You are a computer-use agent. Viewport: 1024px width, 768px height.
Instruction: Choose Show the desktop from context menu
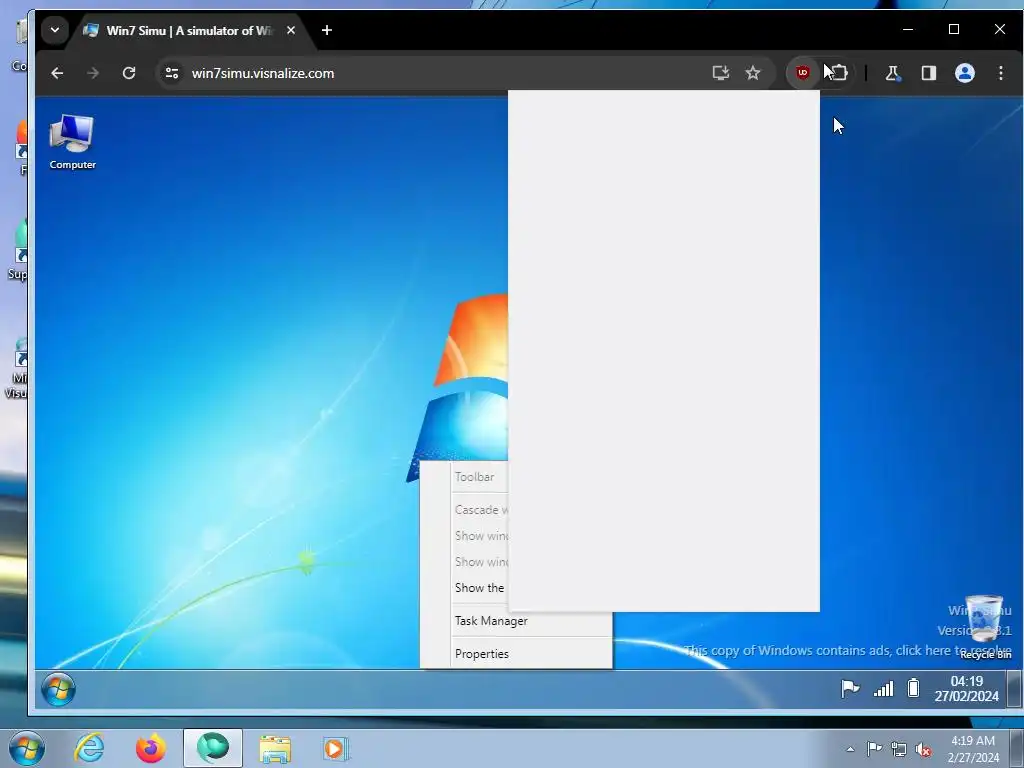click(479, 588)
